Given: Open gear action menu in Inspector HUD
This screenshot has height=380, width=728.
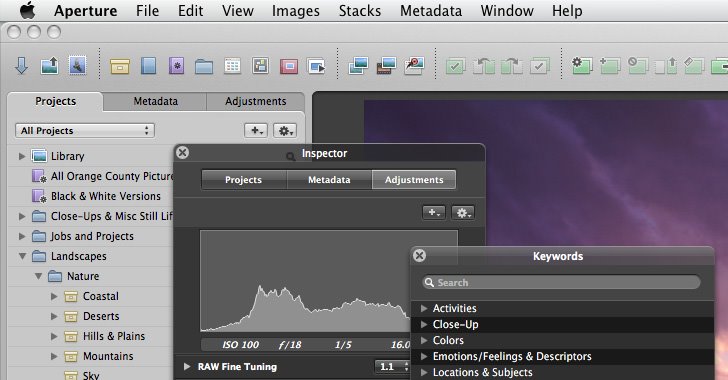Looking at the screenshot, I should (x=463, y=213).
